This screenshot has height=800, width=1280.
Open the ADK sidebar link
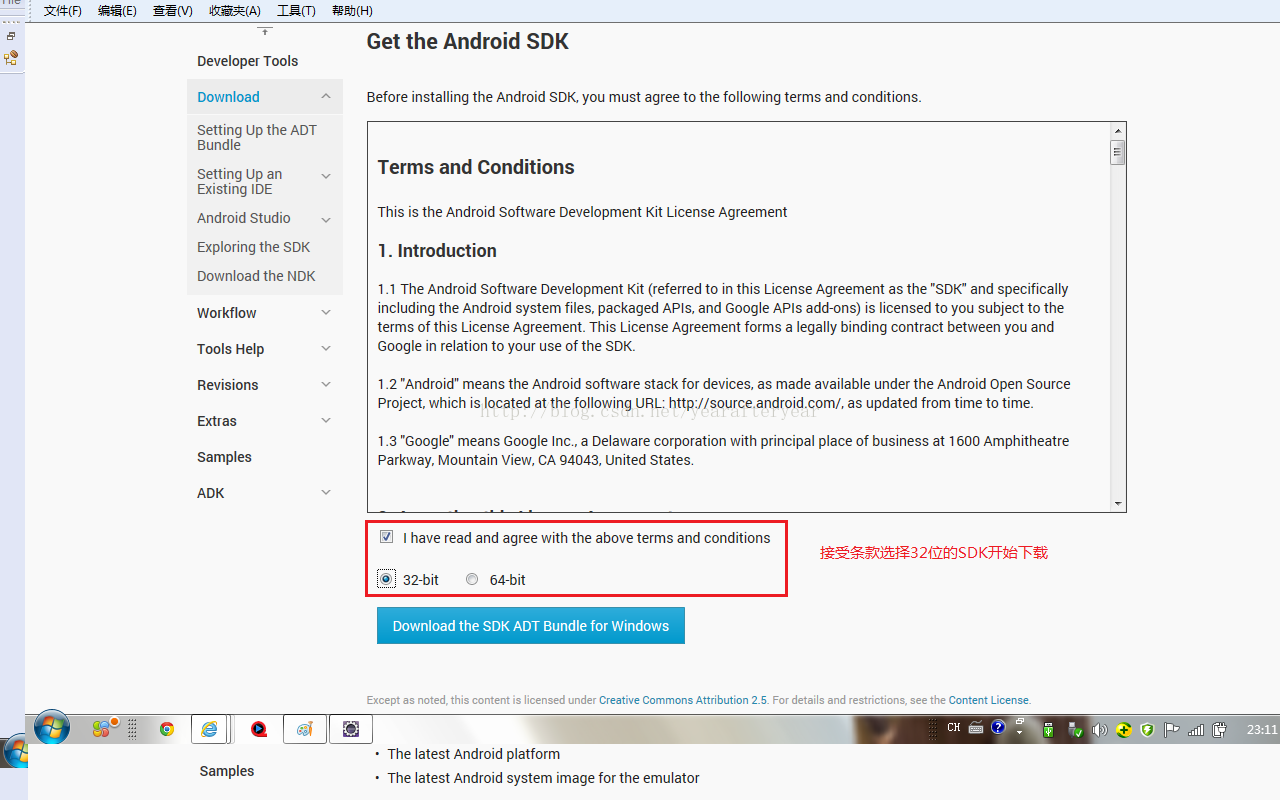pyautogui.click(x=211, y=493)
